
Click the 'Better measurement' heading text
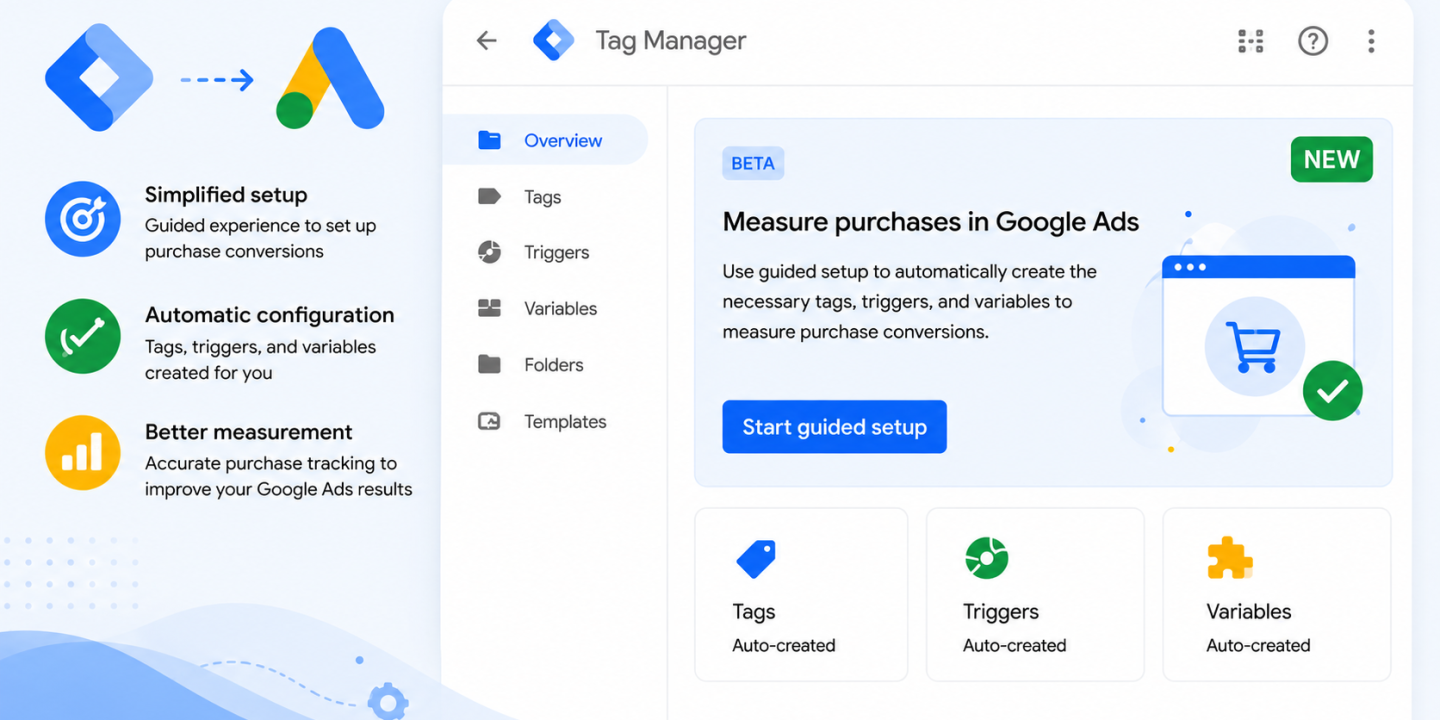(249, 432)
